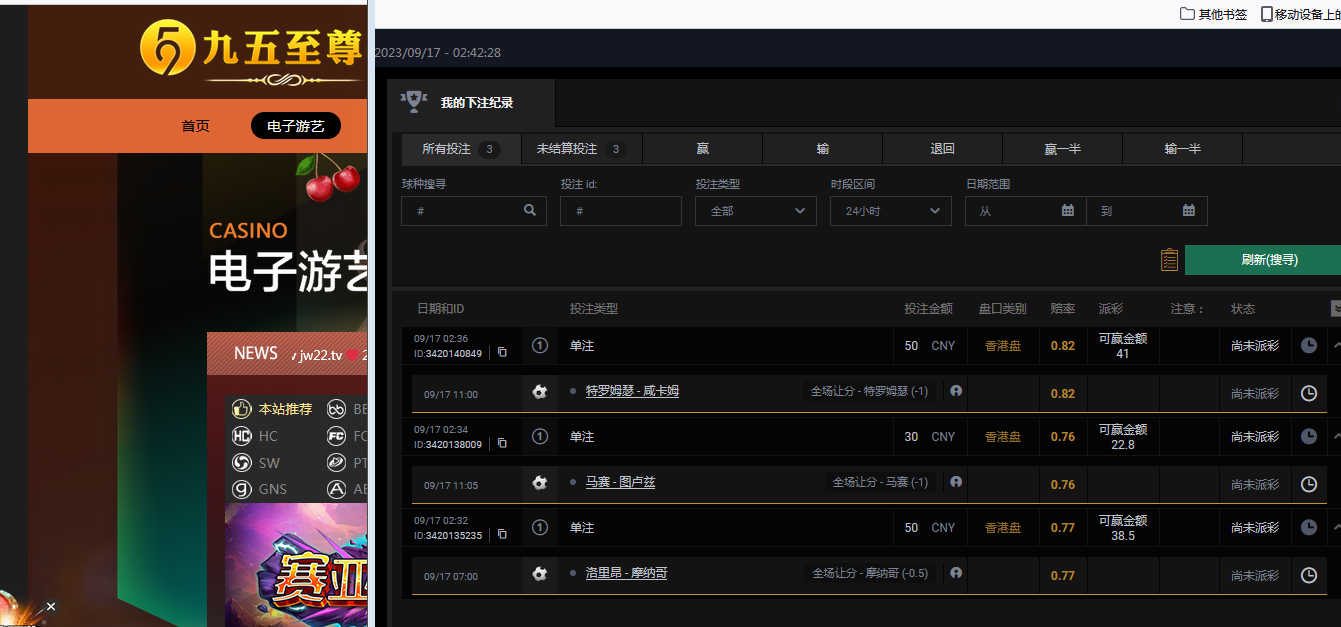Collapse the bet entry with ID 3420138009

(x=1336, y=436)
